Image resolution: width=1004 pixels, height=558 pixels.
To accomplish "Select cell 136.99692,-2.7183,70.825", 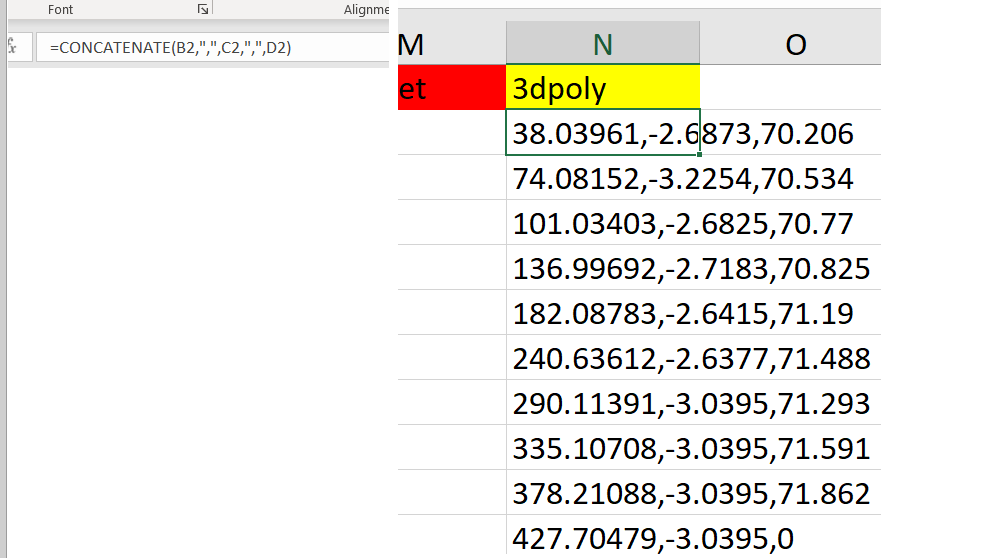I will [603, 267].
